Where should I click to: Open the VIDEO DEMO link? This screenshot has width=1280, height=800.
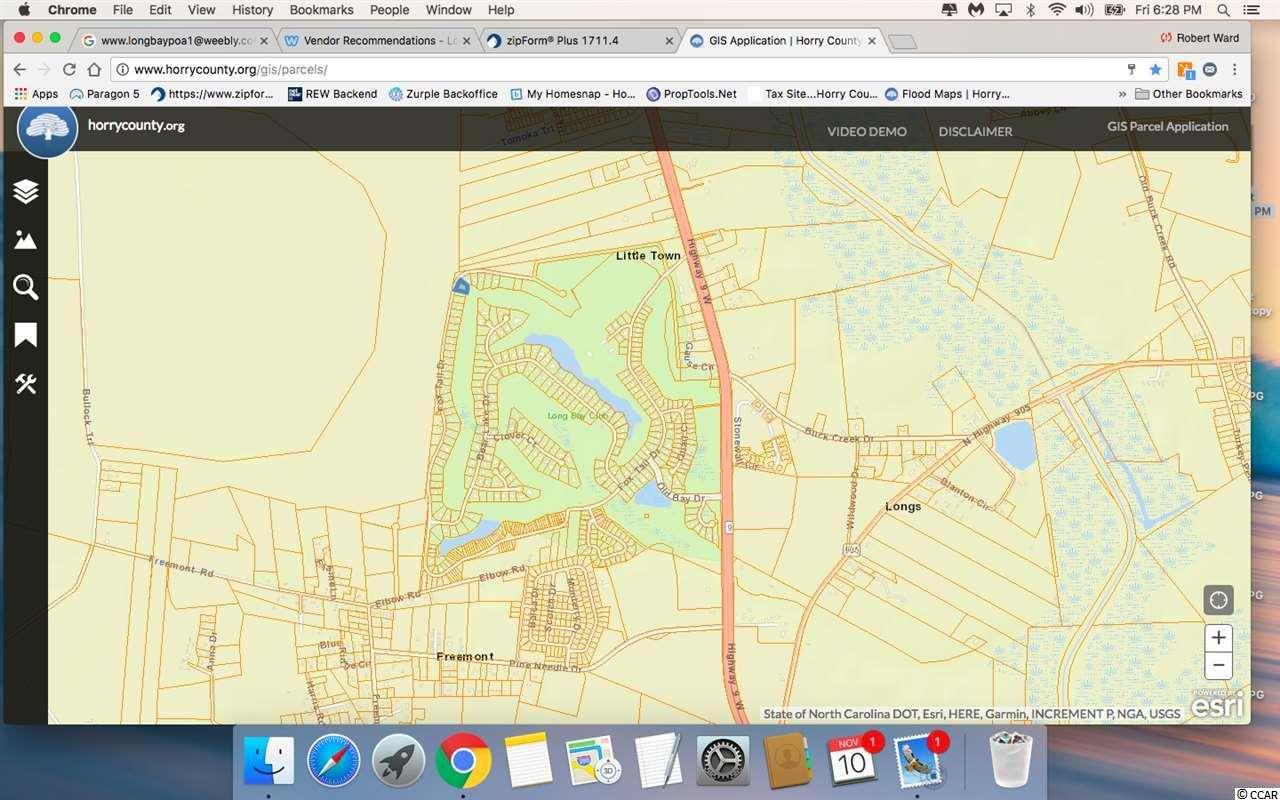click(x=866, y=132)
